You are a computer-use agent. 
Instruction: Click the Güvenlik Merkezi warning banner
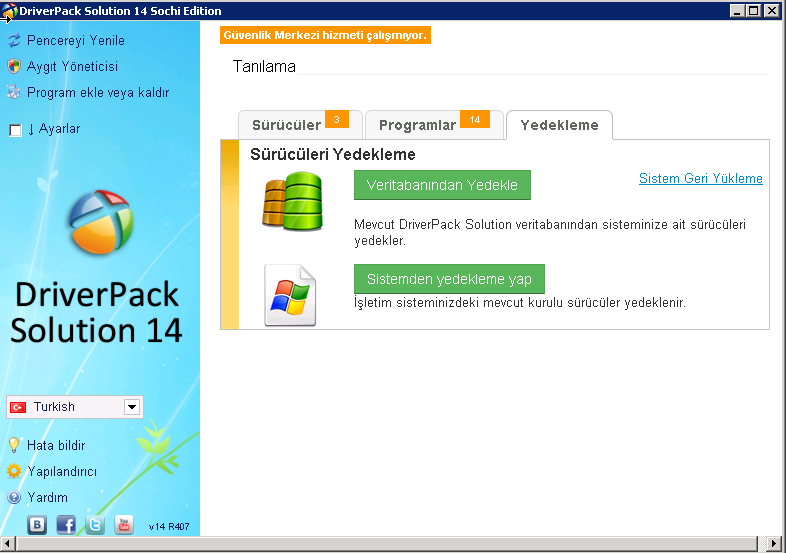325,35
